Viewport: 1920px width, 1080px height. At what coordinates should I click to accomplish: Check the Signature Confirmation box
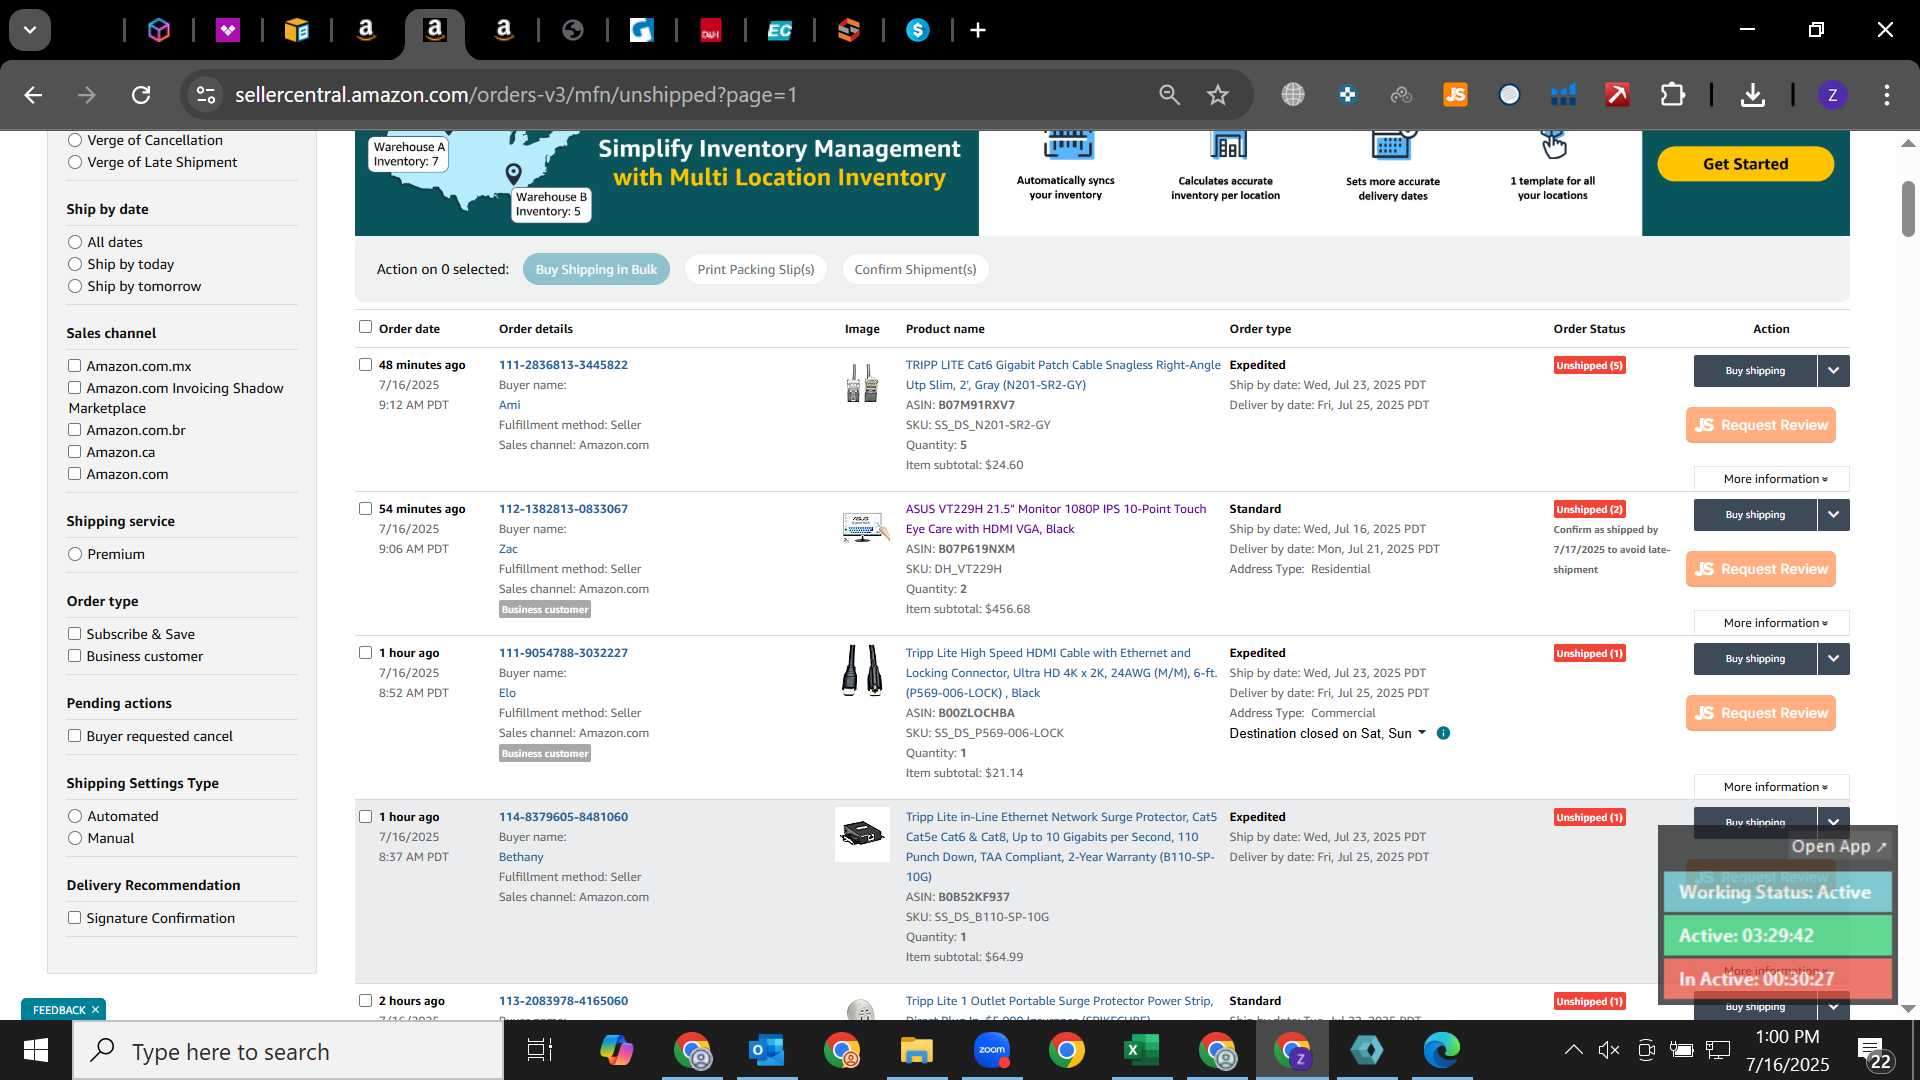74,918
